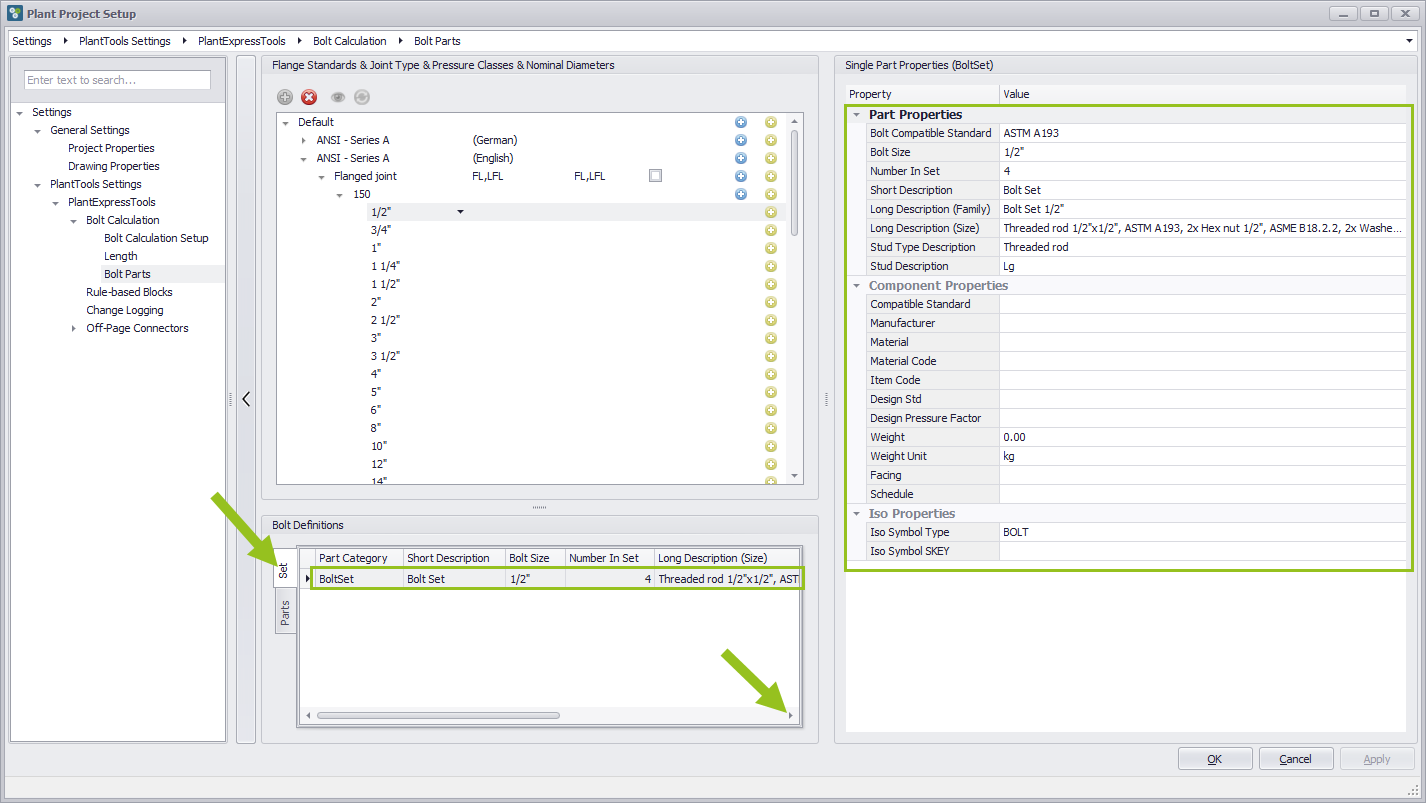Collapse the ANSI - Series A (English) node
This screenshot has width=1426, height=803.
click(x=304, y=158)
